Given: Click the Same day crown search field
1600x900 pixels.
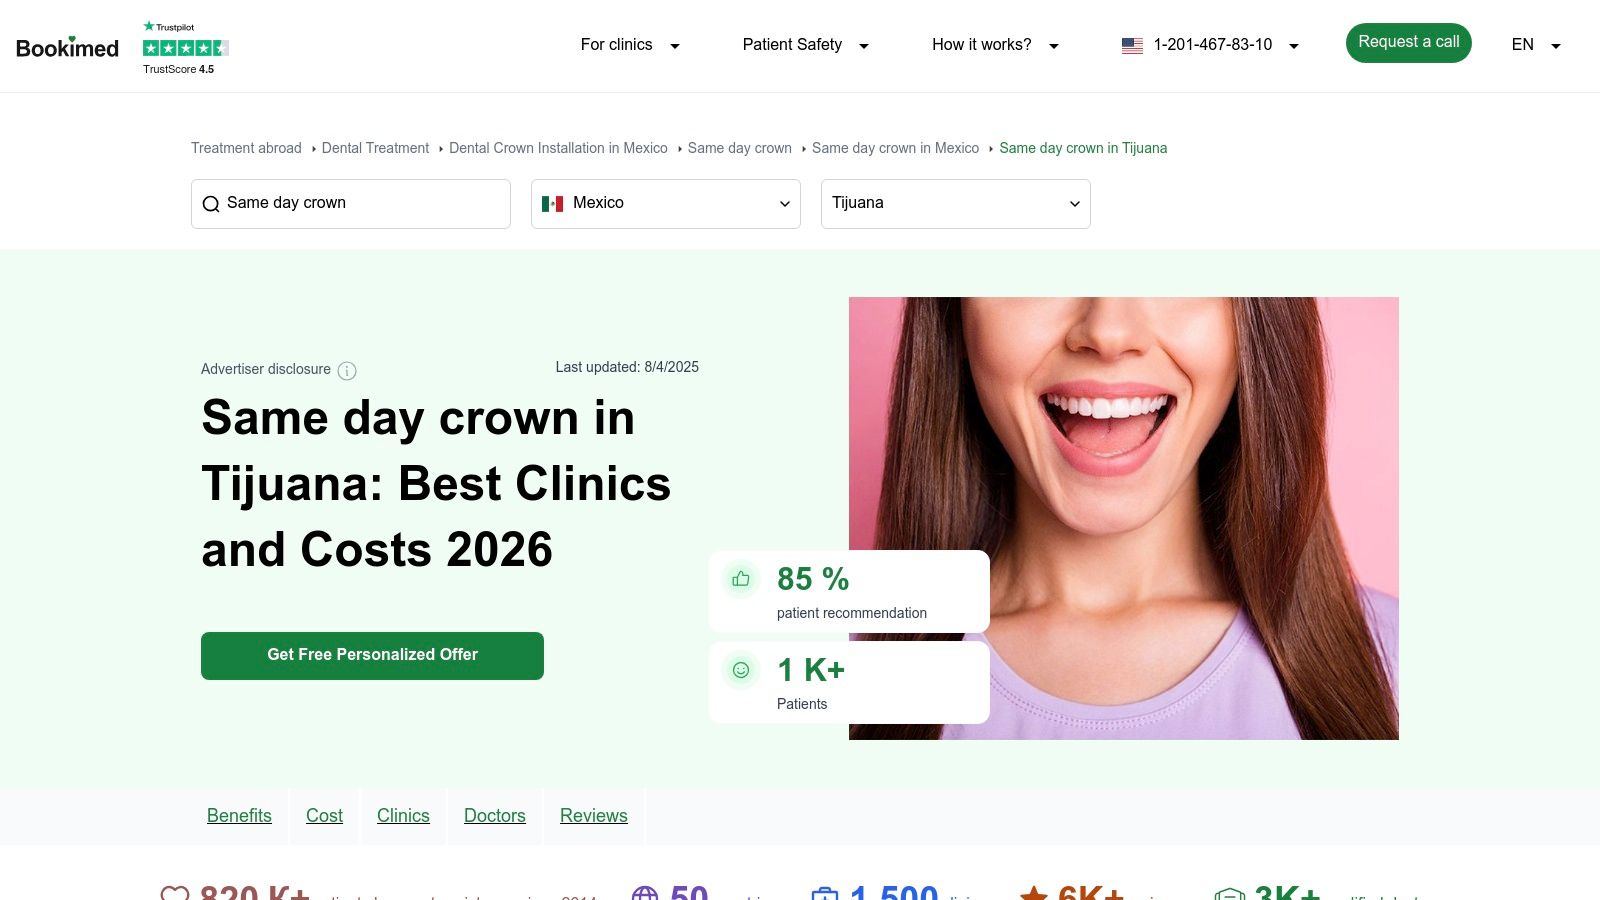Looking at the screenshot, I should tap(350, 203).
